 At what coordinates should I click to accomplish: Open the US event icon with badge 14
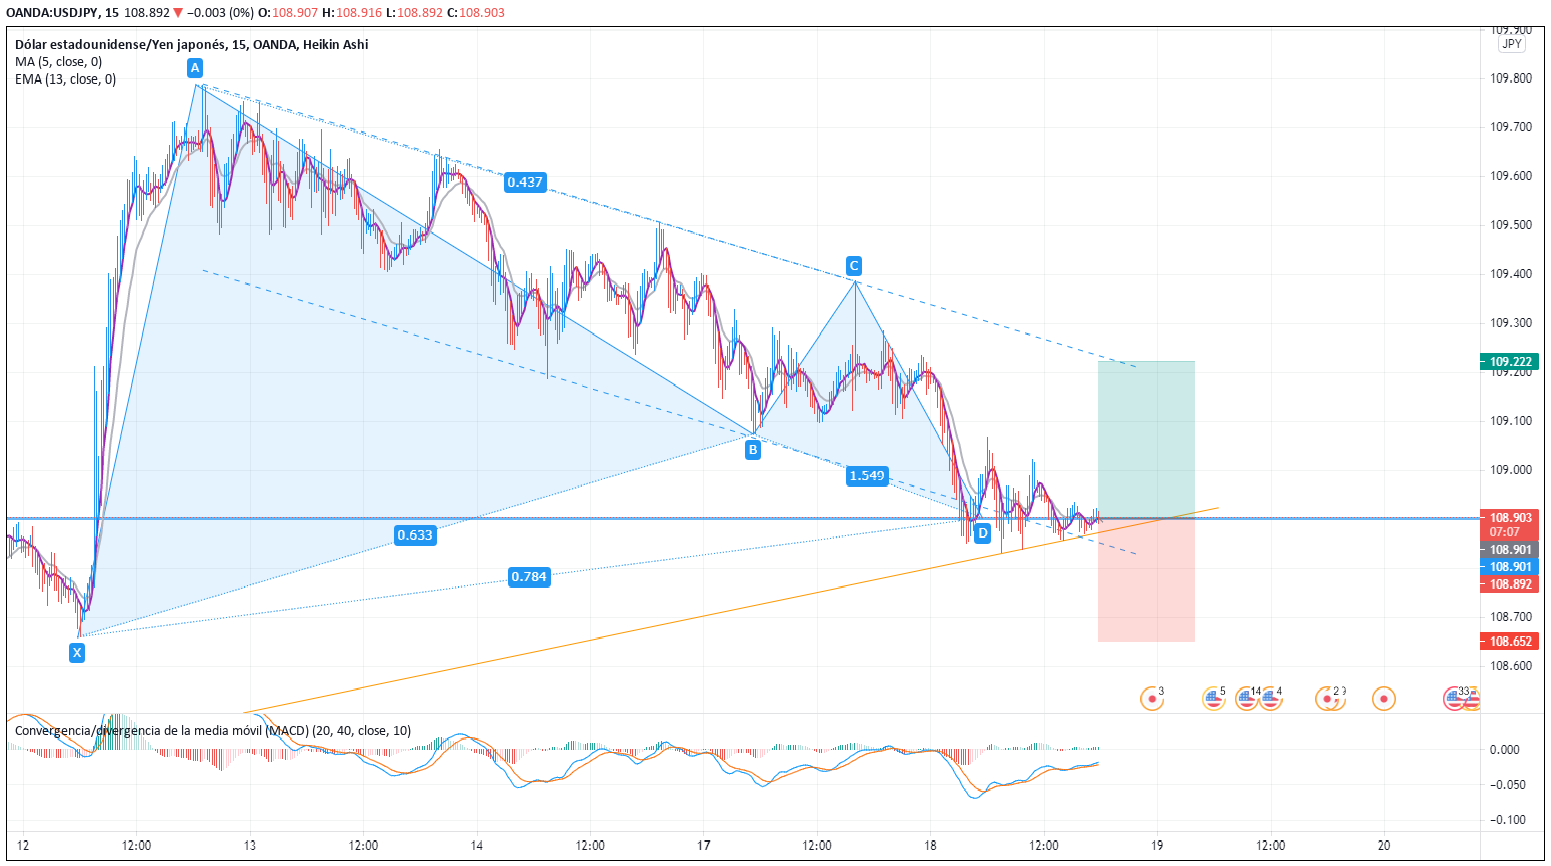[x=1245, y=699]
